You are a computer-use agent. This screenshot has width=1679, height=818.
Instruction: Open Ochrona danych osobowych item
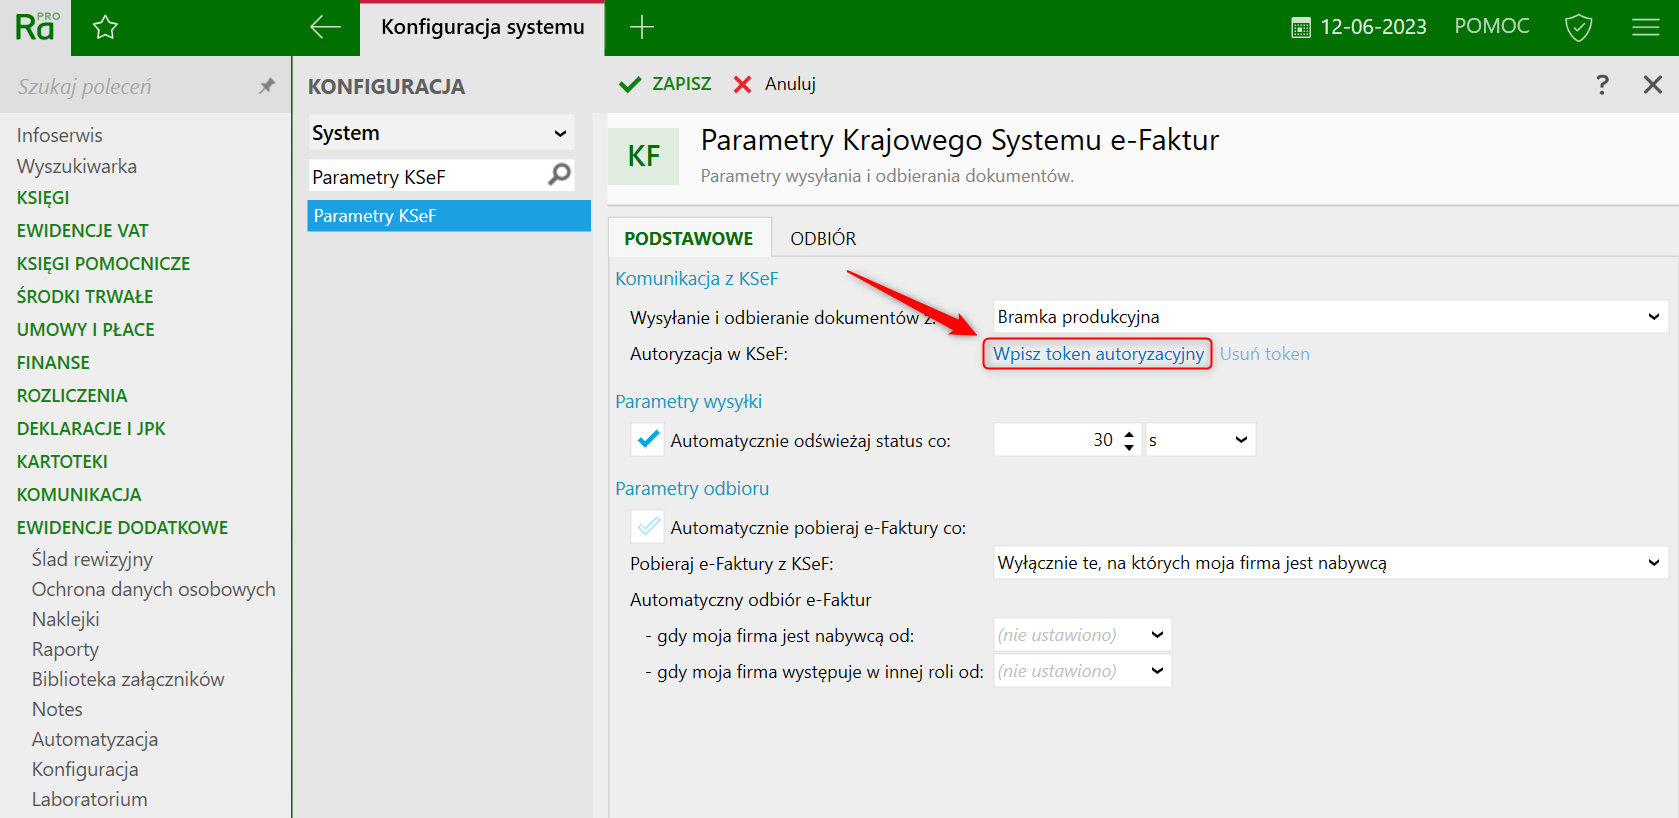(153, 589)
